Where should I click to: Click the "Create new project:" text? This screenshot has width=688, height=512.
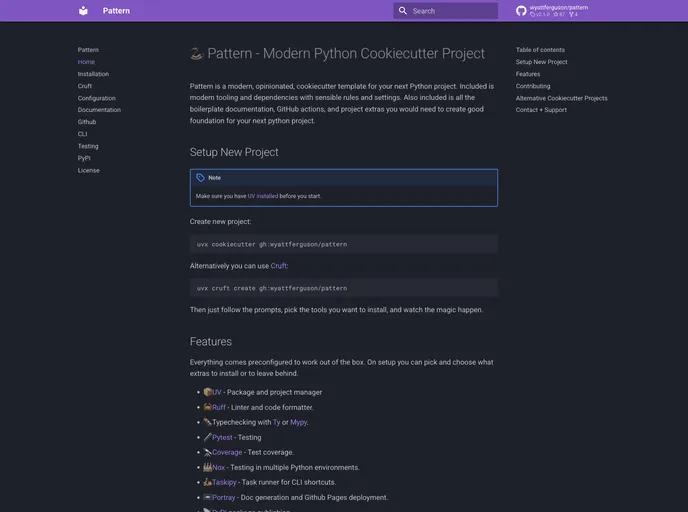(x=220, y=222)
